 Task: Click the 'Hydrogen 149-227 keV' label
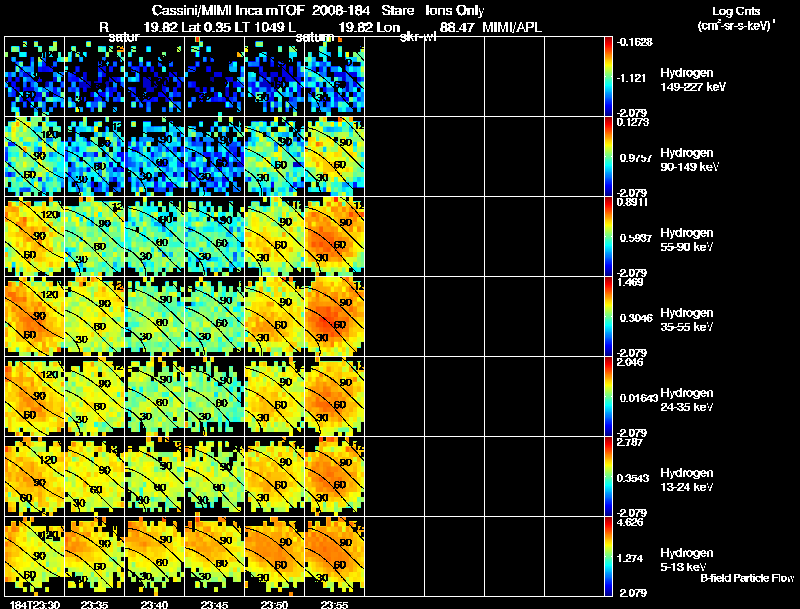pos(692,80)
